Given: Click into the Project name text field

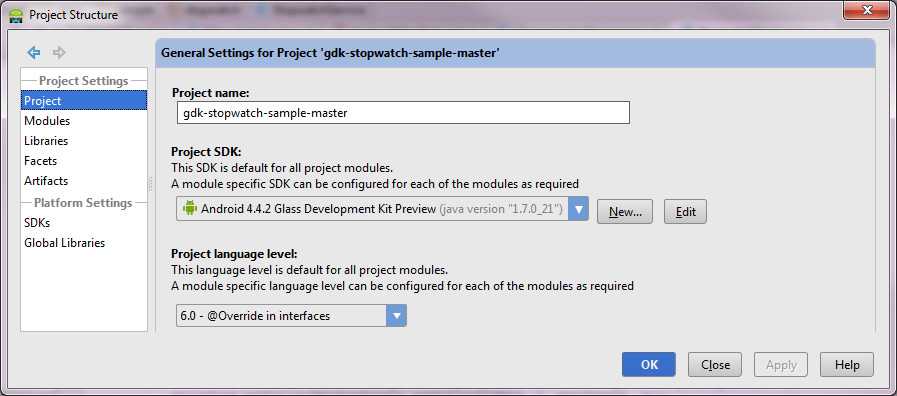Looking at the screenshot, I should 403,113.
